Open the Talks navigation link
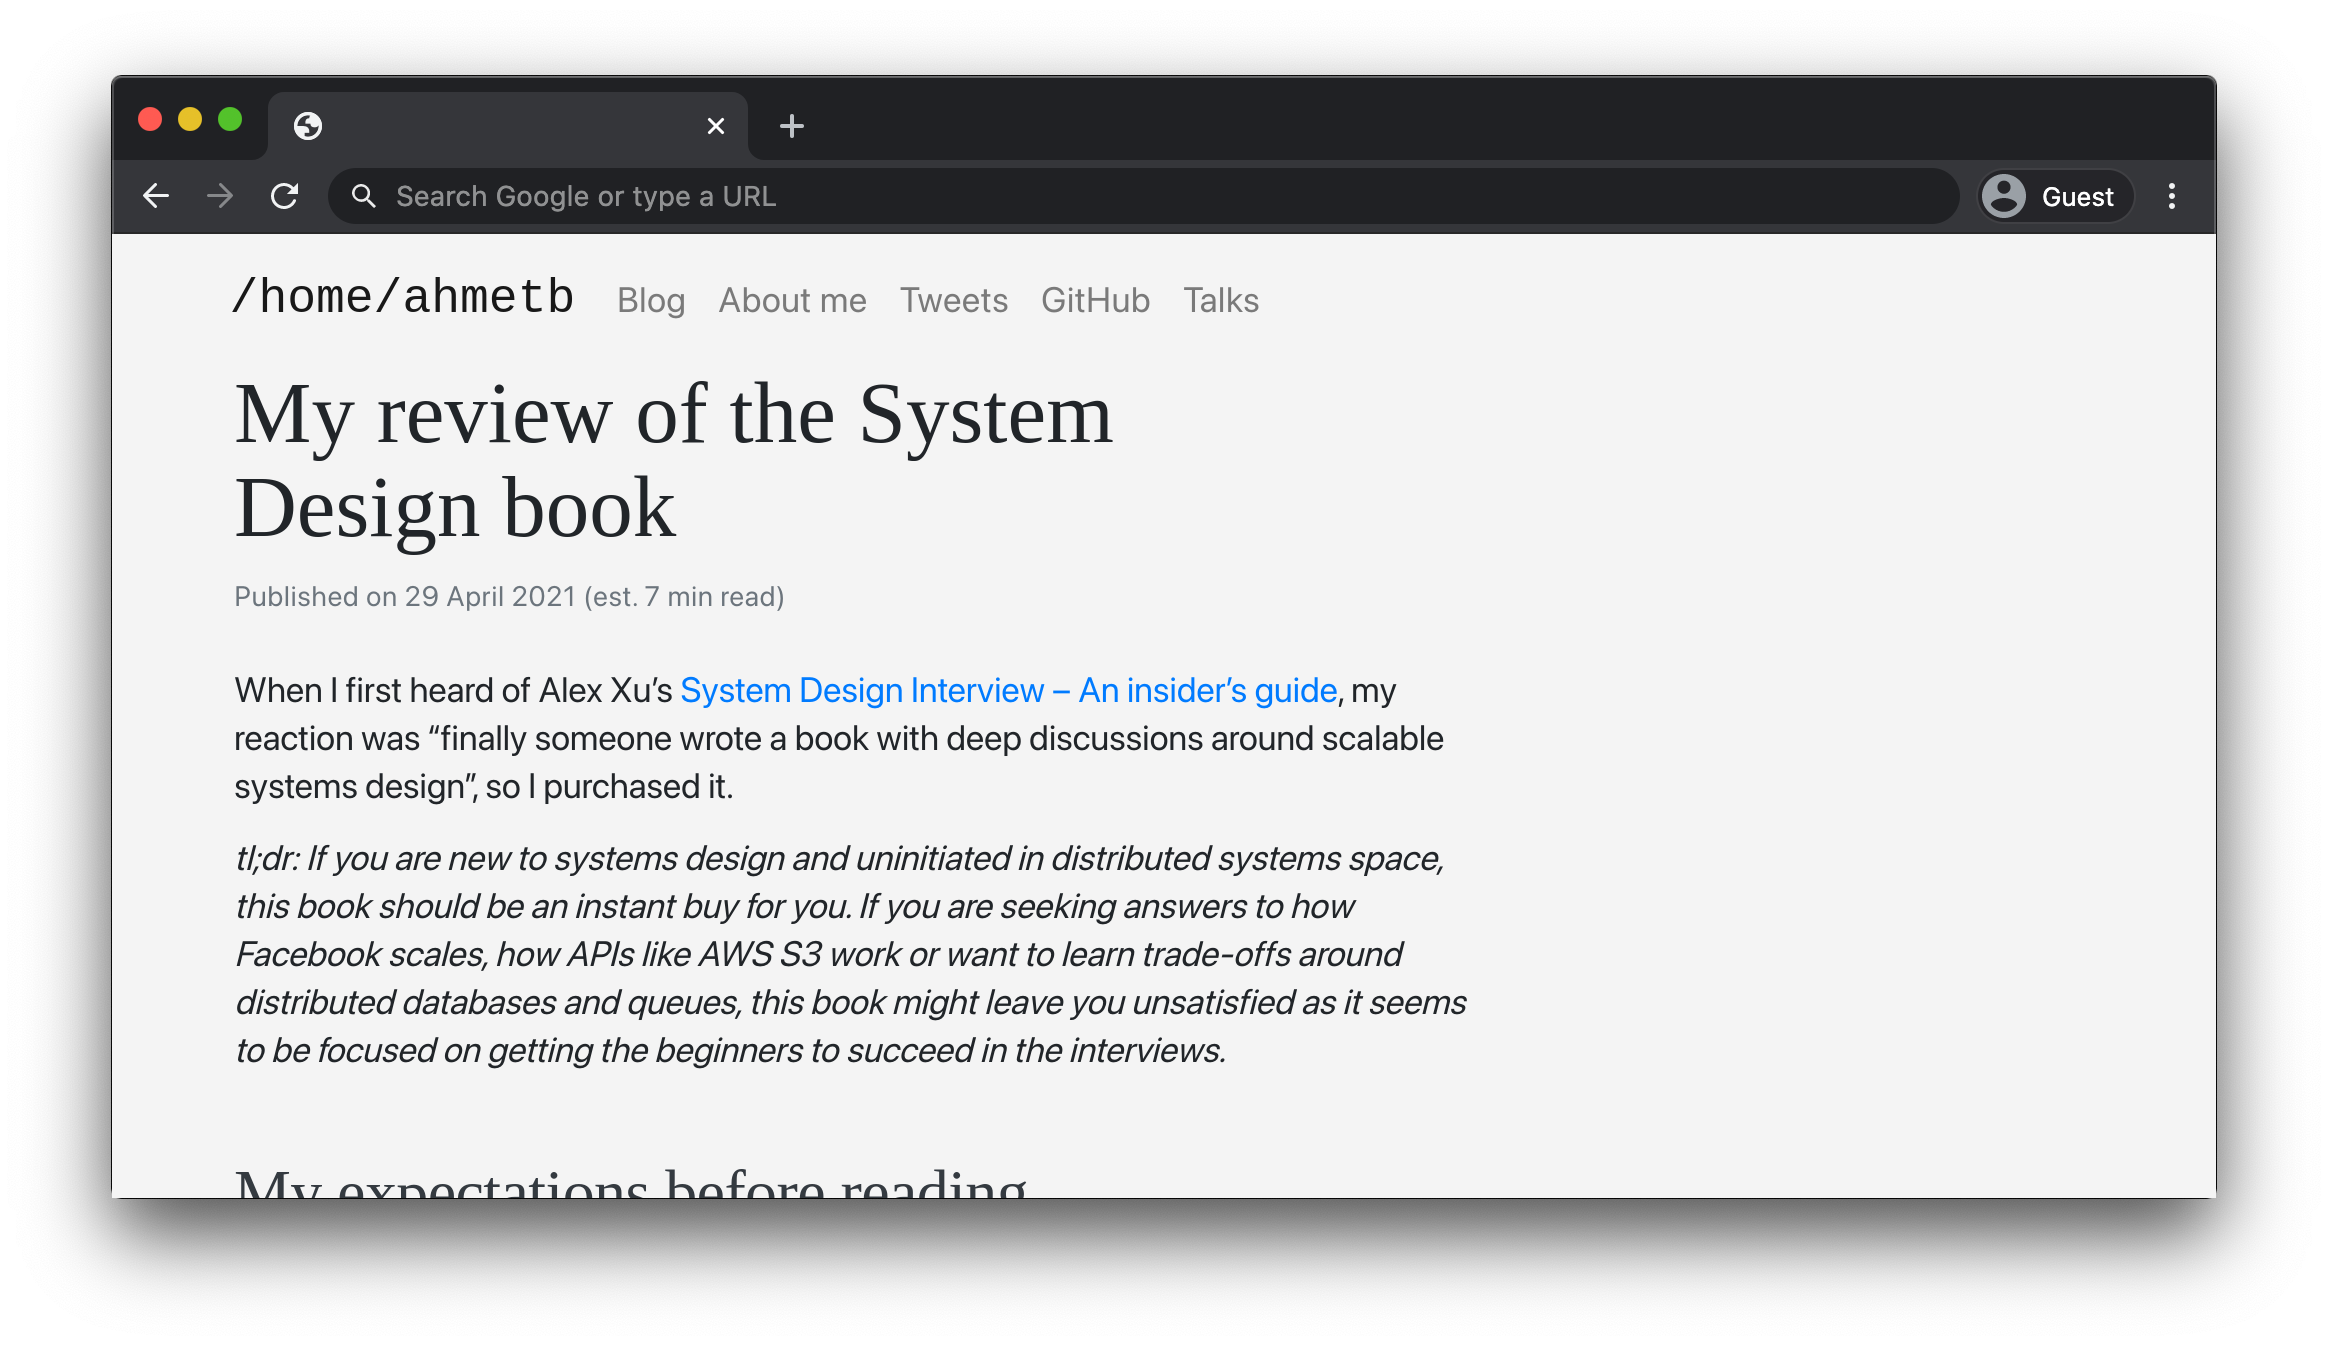The image size is (2328, 1346). pos(1220,300)
